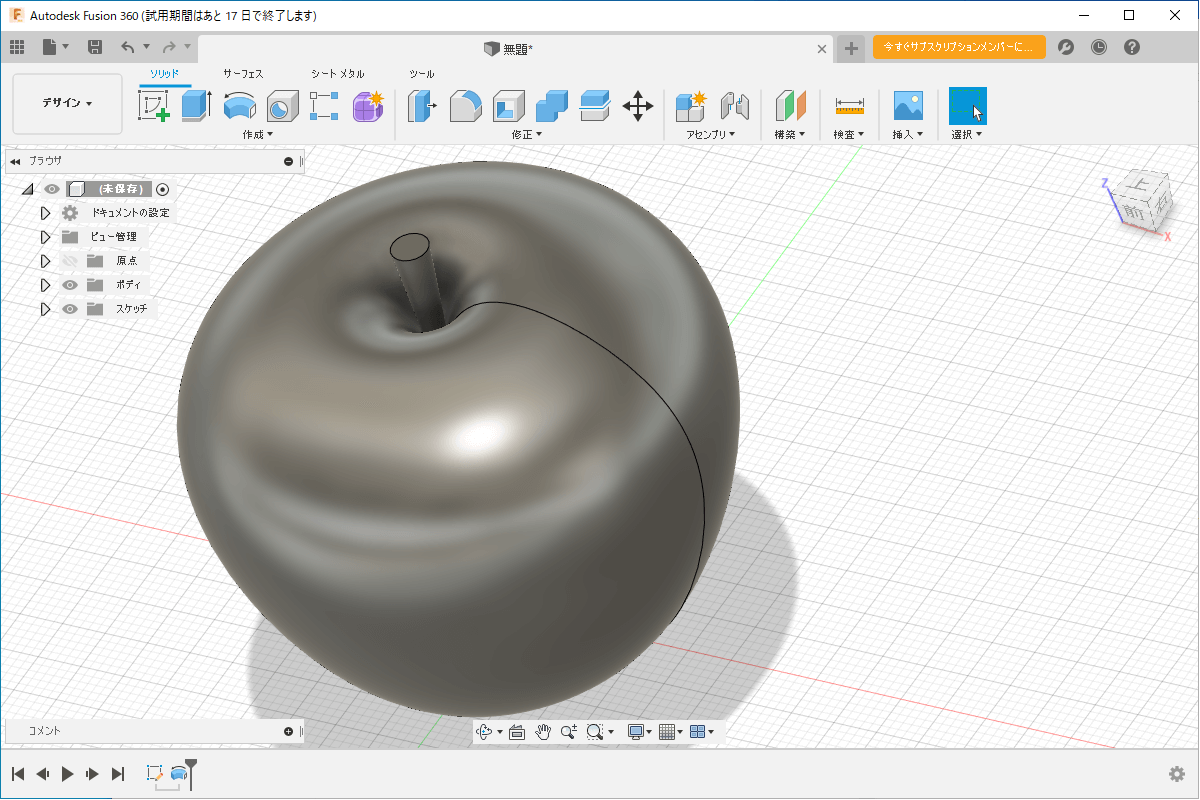Click the orange subscription button
The height and width of the screenshot is (800, 1200).
[x=959, y=47]
